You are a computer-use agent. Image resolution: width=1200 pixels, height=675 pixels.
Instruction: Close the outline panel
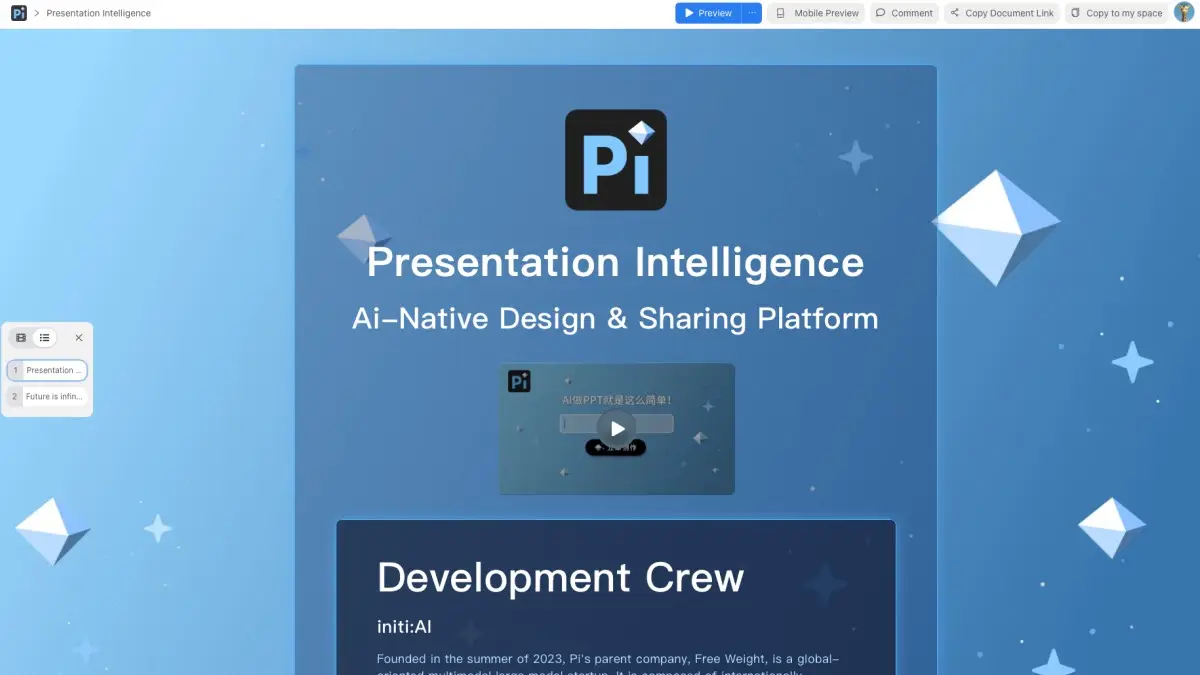[x=79, y=338]
